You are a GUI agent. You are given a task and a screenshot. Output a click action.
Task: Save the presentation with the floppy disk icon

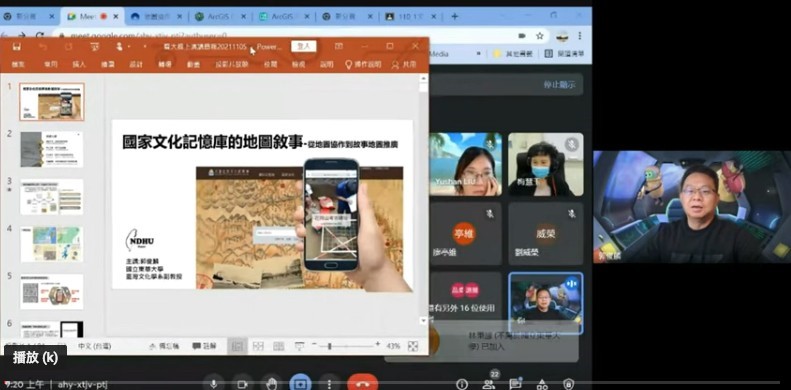click(17, 47)
